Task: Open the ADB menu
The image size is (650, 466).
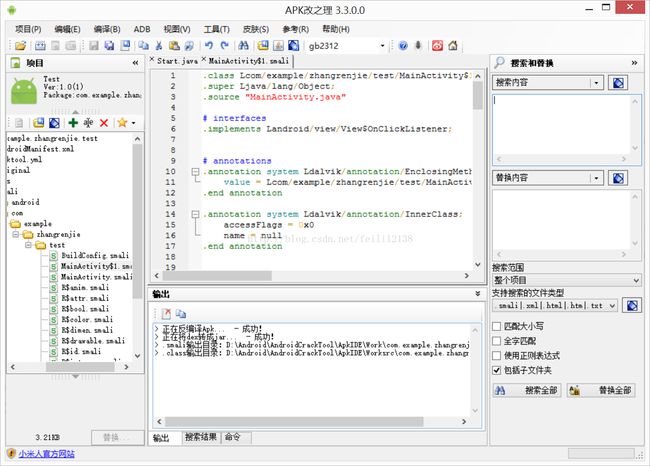Action: 142,29
